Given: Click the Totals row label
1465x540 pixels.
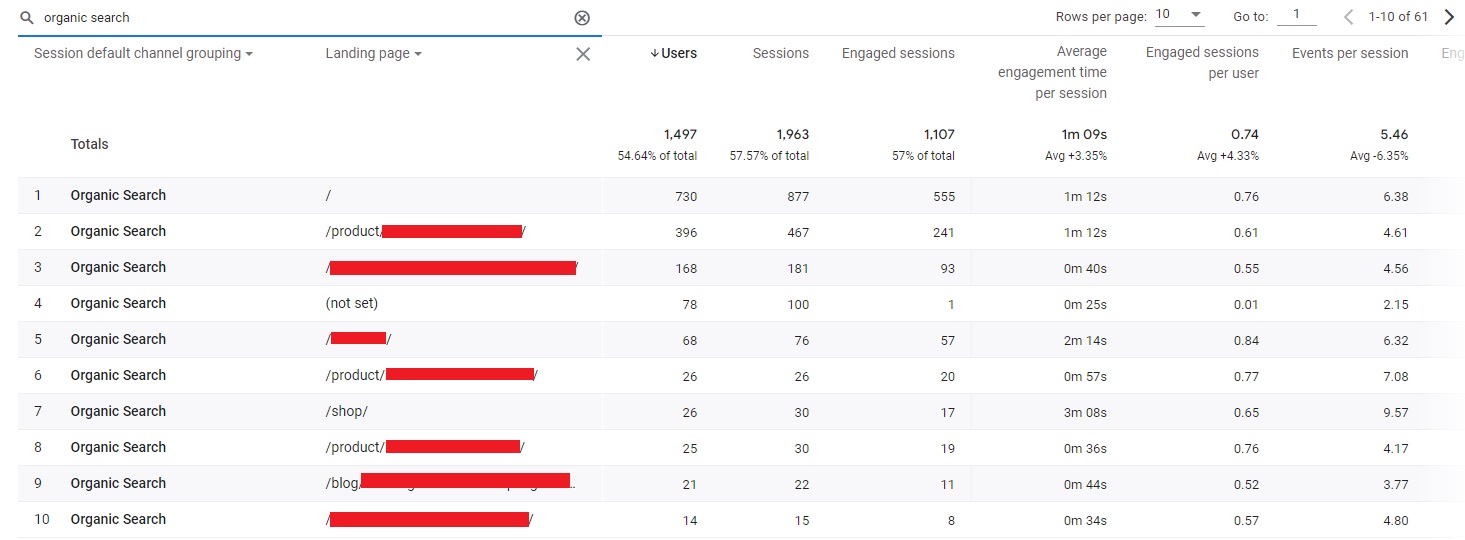Looking at the screenshot, I should pyautogui.click(x=89, y=144).
